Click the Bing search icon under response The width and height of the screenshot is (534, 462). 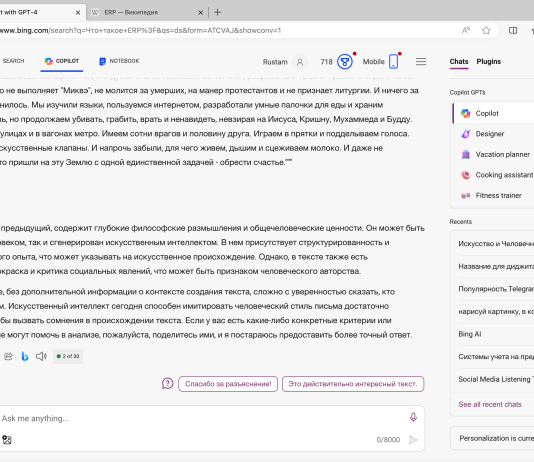click(25, 356)
